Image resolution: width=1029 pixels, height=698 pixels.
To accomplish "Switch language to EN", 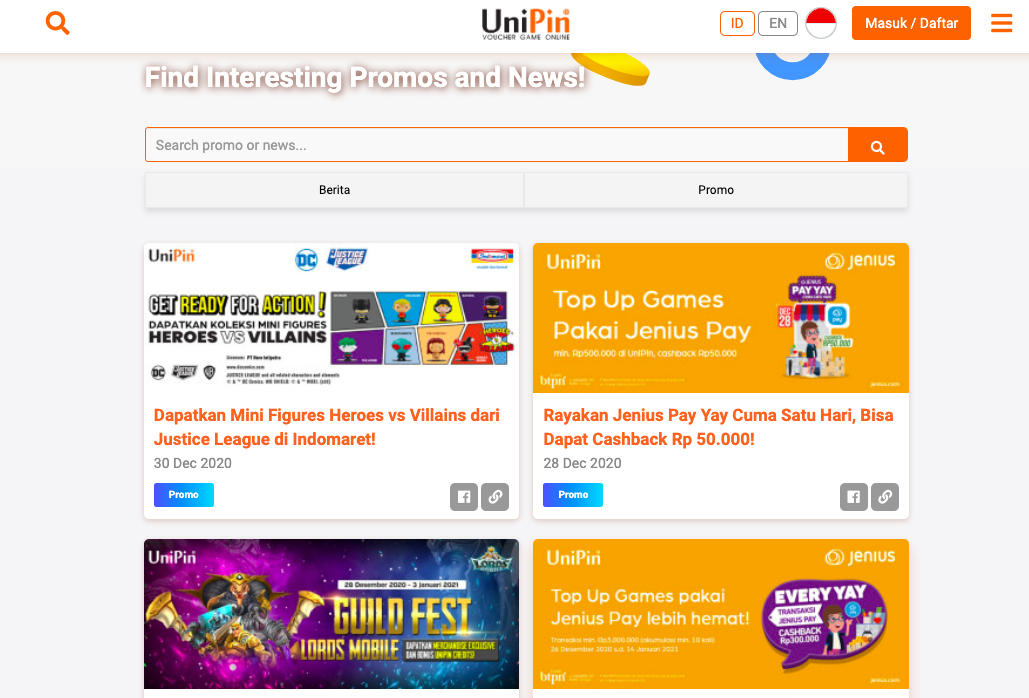I will (778, 23).
